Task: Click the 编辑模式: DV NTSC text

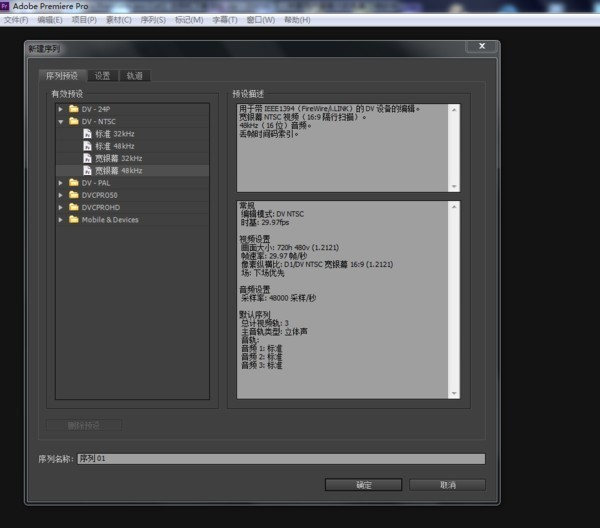Action: click(272, 214)
